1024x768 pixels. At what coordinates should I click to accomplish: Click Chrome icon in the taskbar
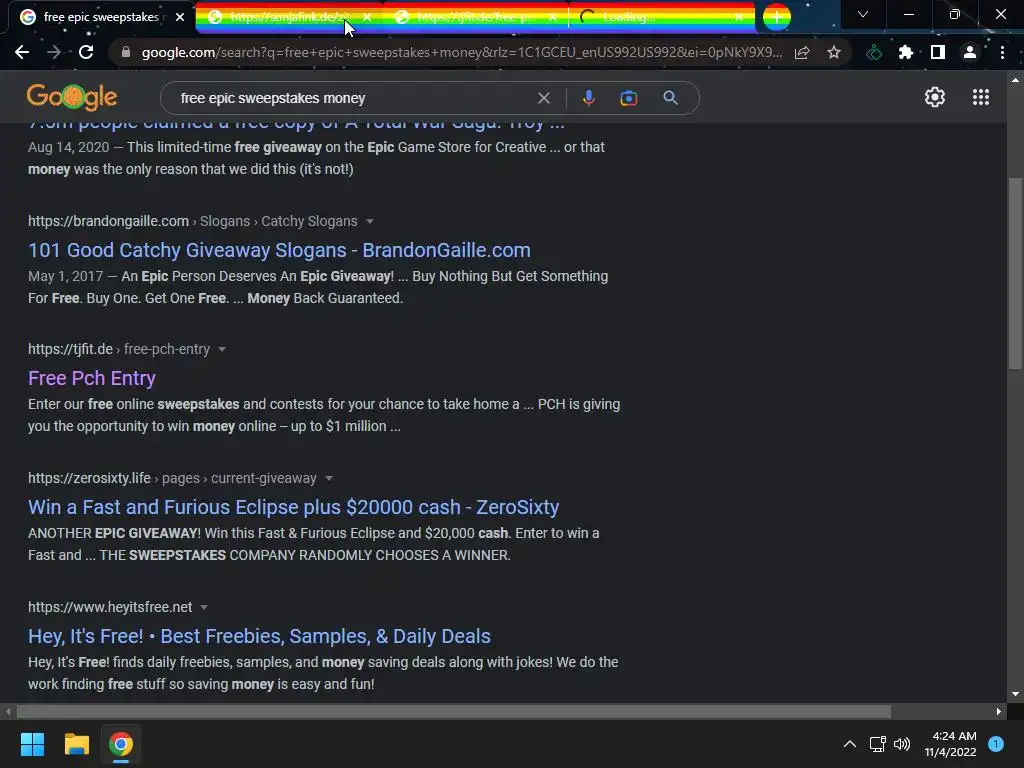click(x=121, y=744)
